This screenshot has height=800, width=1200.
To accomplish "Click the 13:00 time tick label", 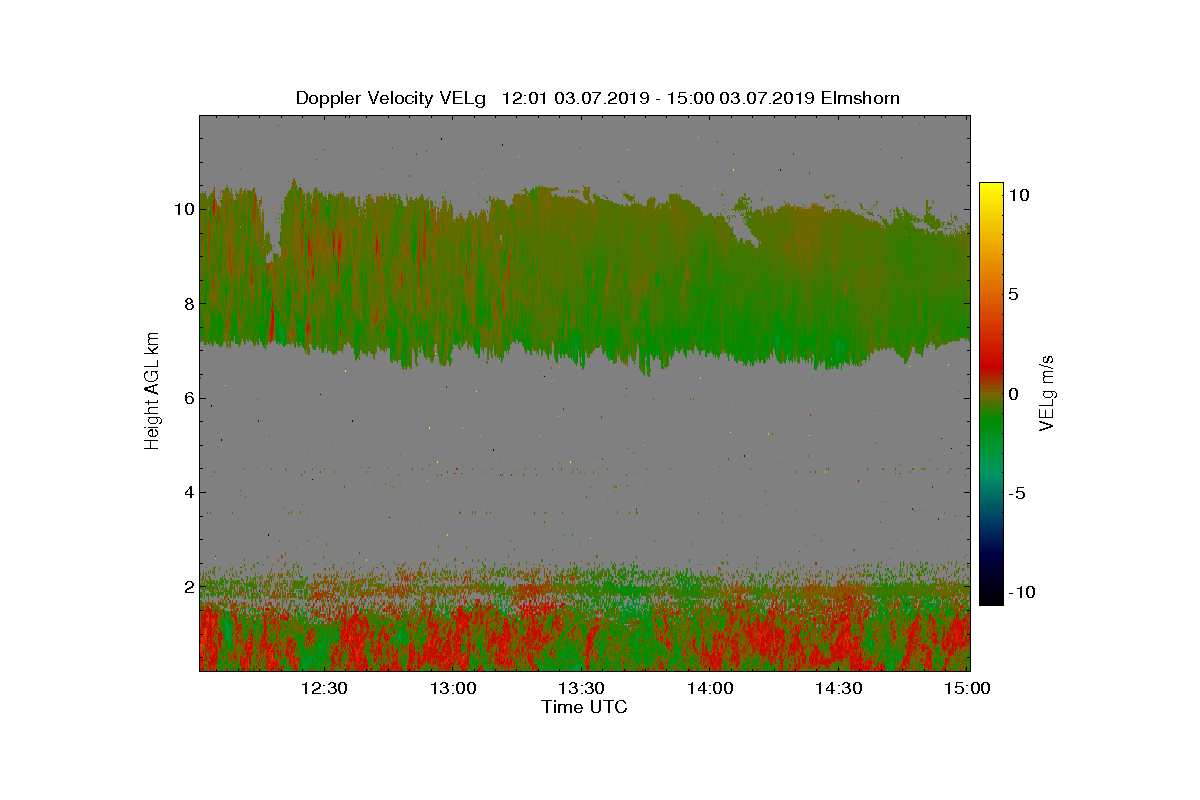I will click(x=453, y=688).
